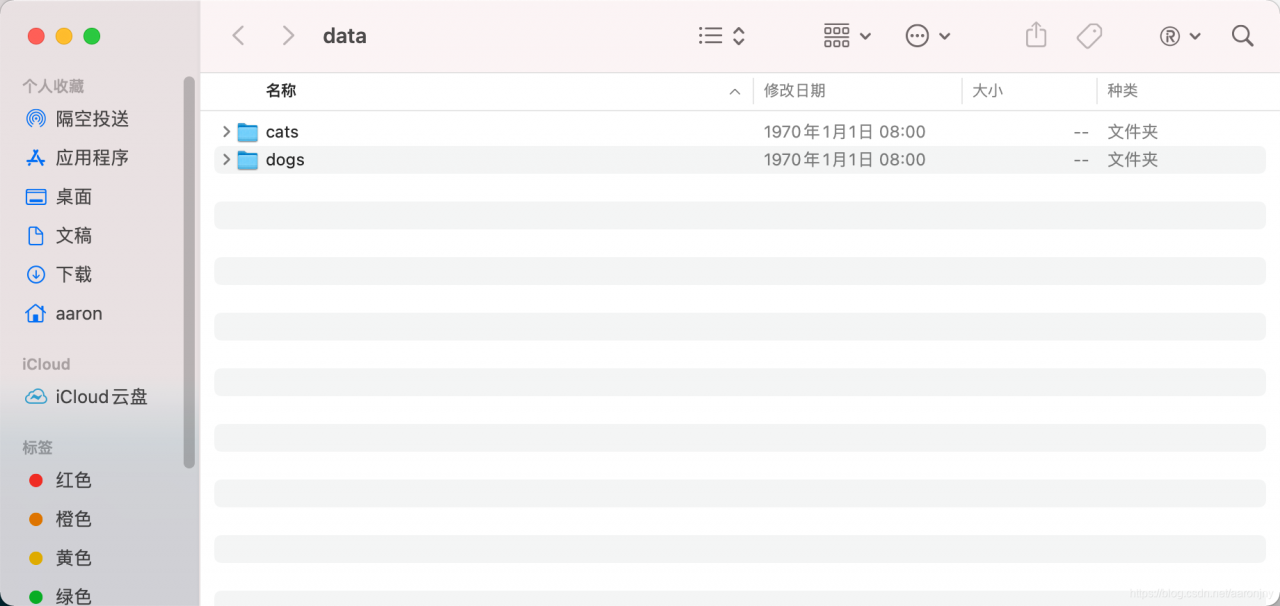Sort by the Name (名称) column header

click(x=281, y=91)
